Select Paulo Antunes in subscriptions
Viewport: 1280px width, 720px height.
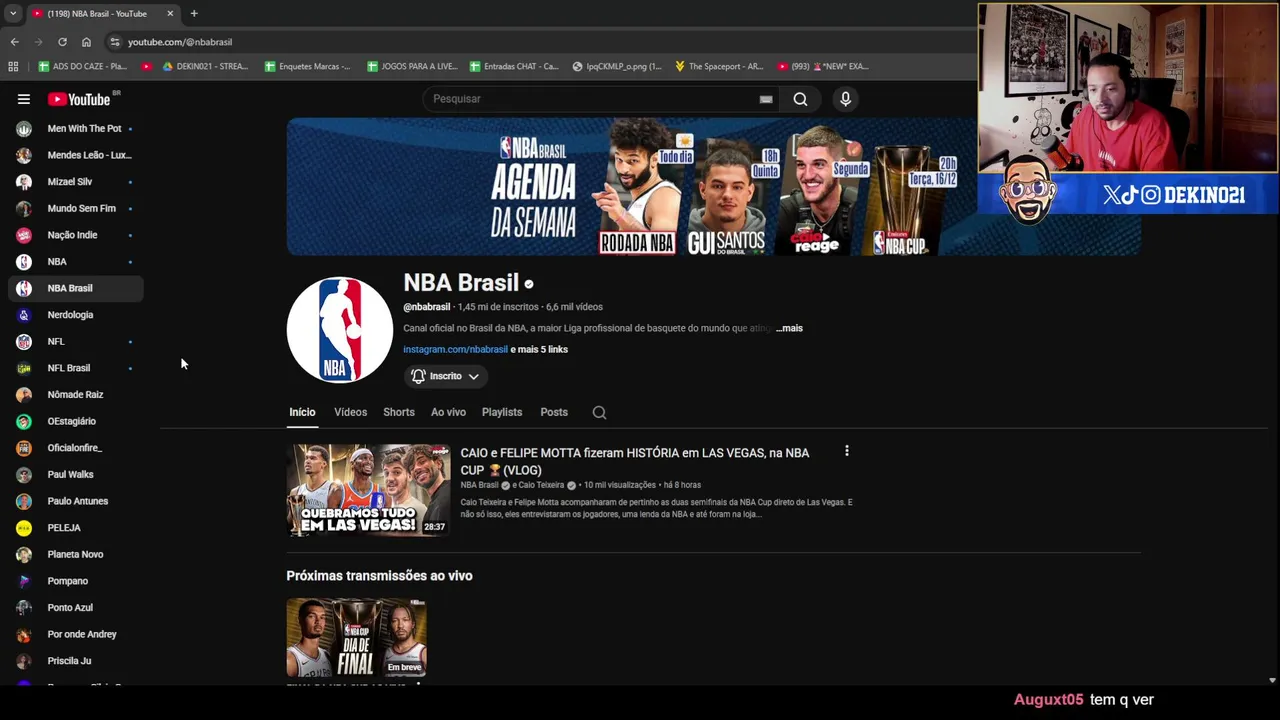(76, 501)
